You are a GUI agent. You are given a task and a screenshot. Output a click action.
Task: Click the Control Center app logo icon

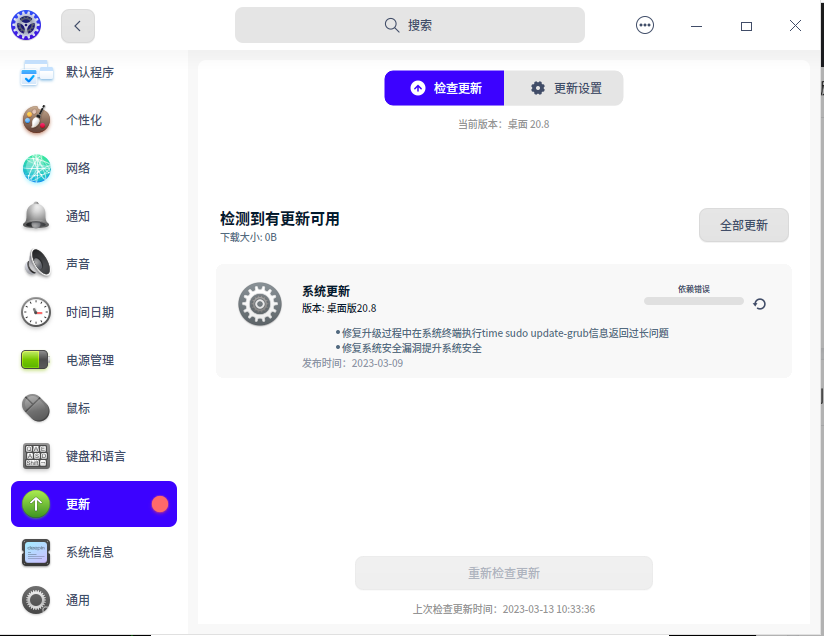tap(26, 25)
